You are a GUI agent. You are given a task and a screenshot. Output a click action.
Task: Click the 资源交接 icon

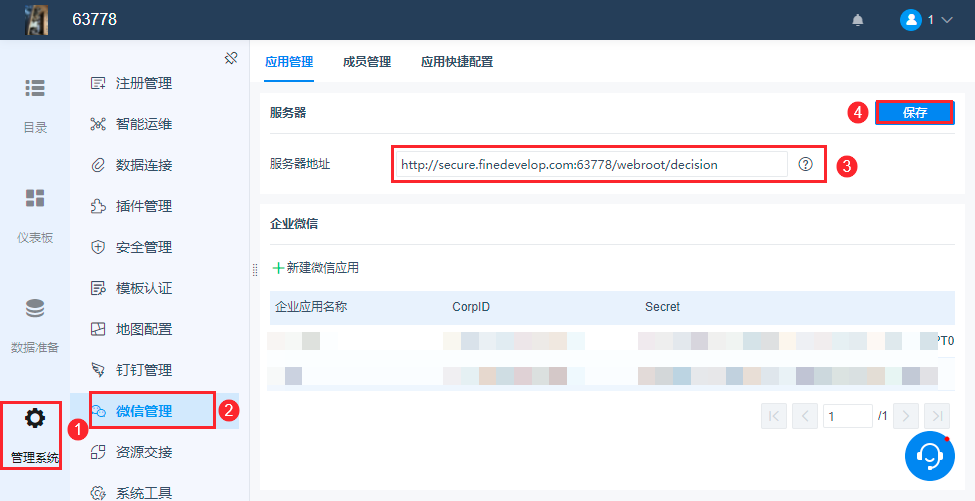(98, 453)
